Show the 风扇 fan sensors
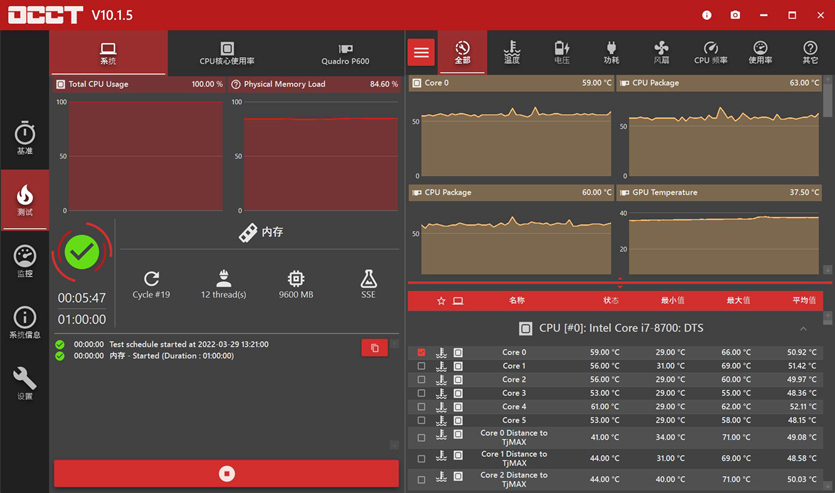Screen dimensions: 835x493 pyautogui.click(x=661, y=53)
